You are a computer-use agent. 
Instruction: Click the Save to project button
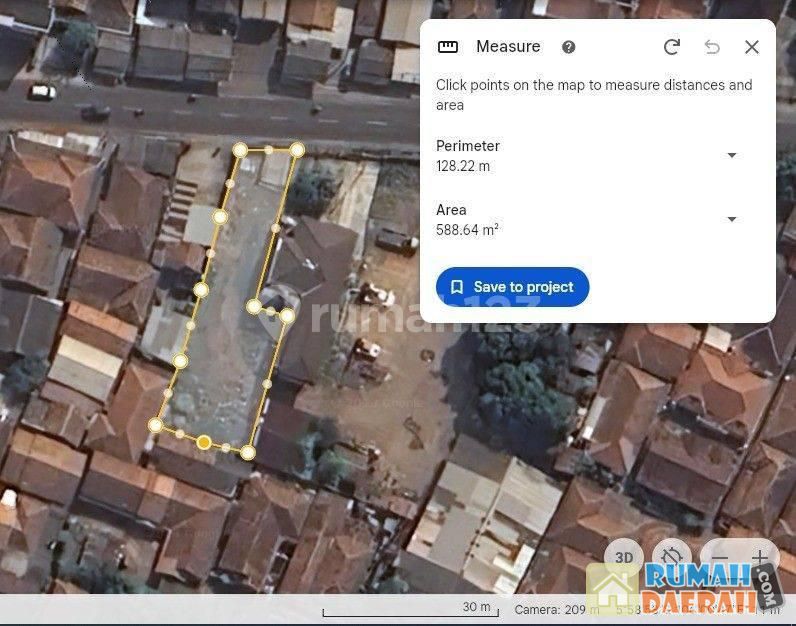[512, 287]
